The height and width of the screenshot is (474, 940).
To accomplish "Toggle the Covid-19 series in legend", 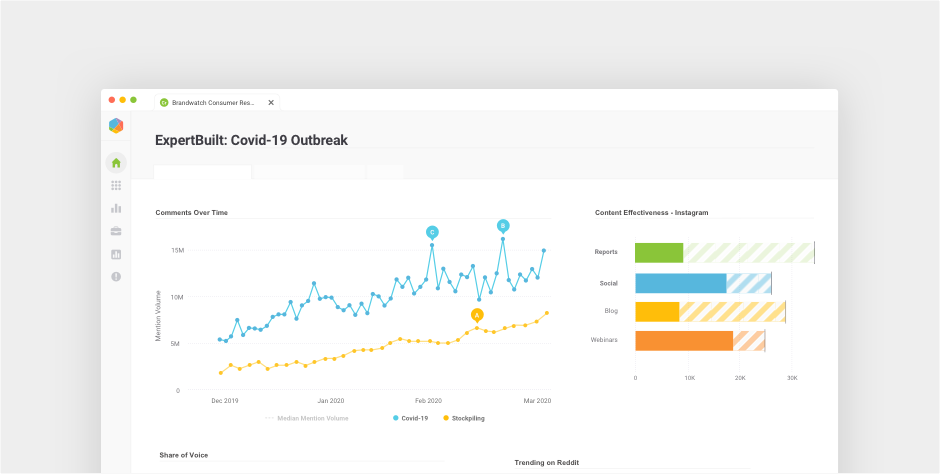I will pos(410,418).
